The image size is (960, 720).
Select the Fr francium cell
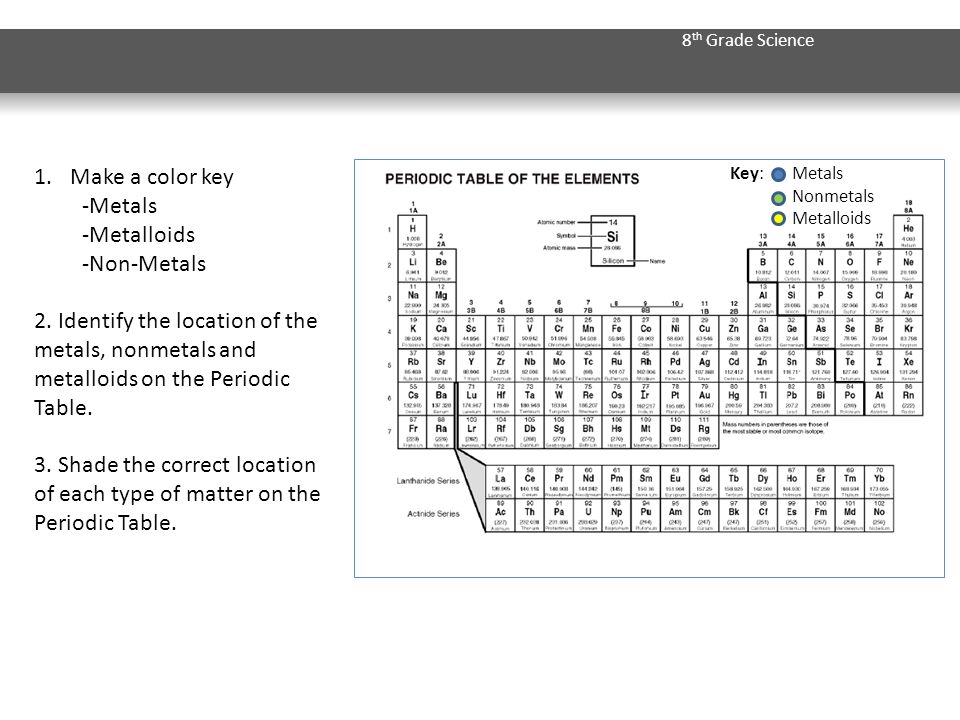(x=413, y=432)
